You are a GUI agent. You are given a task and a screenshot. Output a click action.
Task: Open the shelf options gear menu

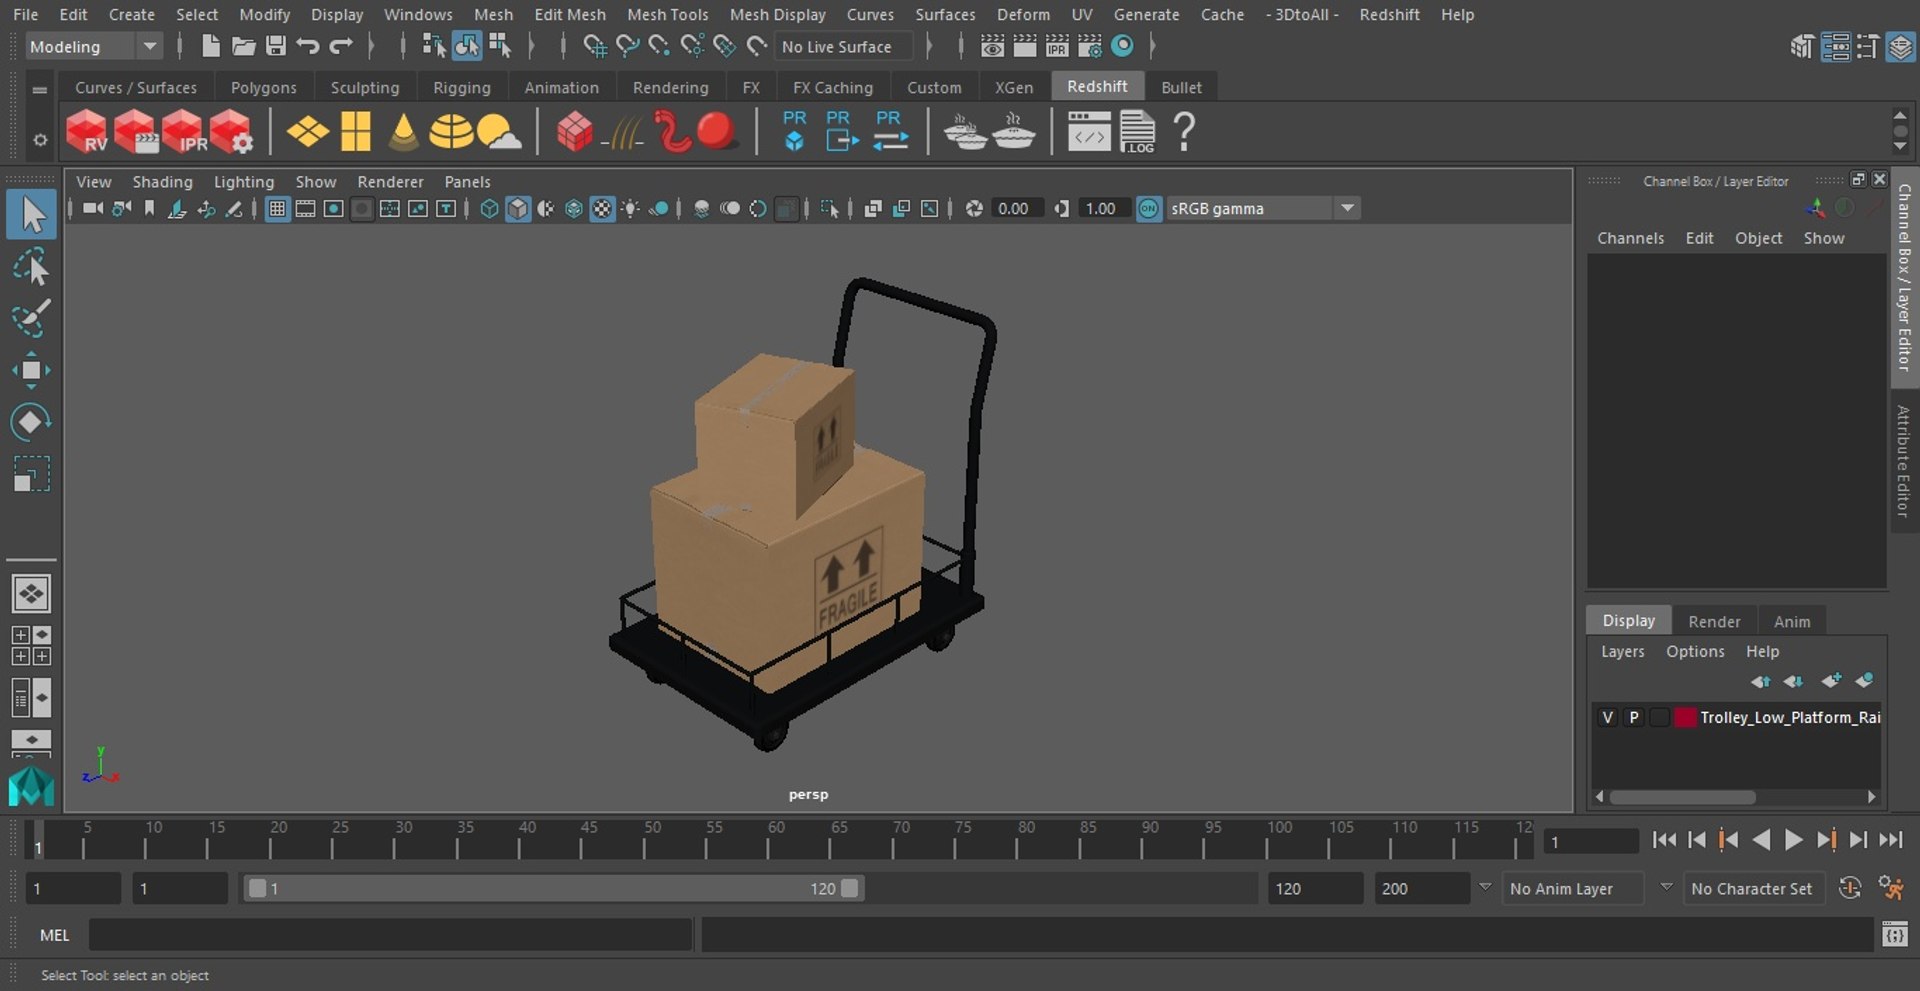point(40,140)
